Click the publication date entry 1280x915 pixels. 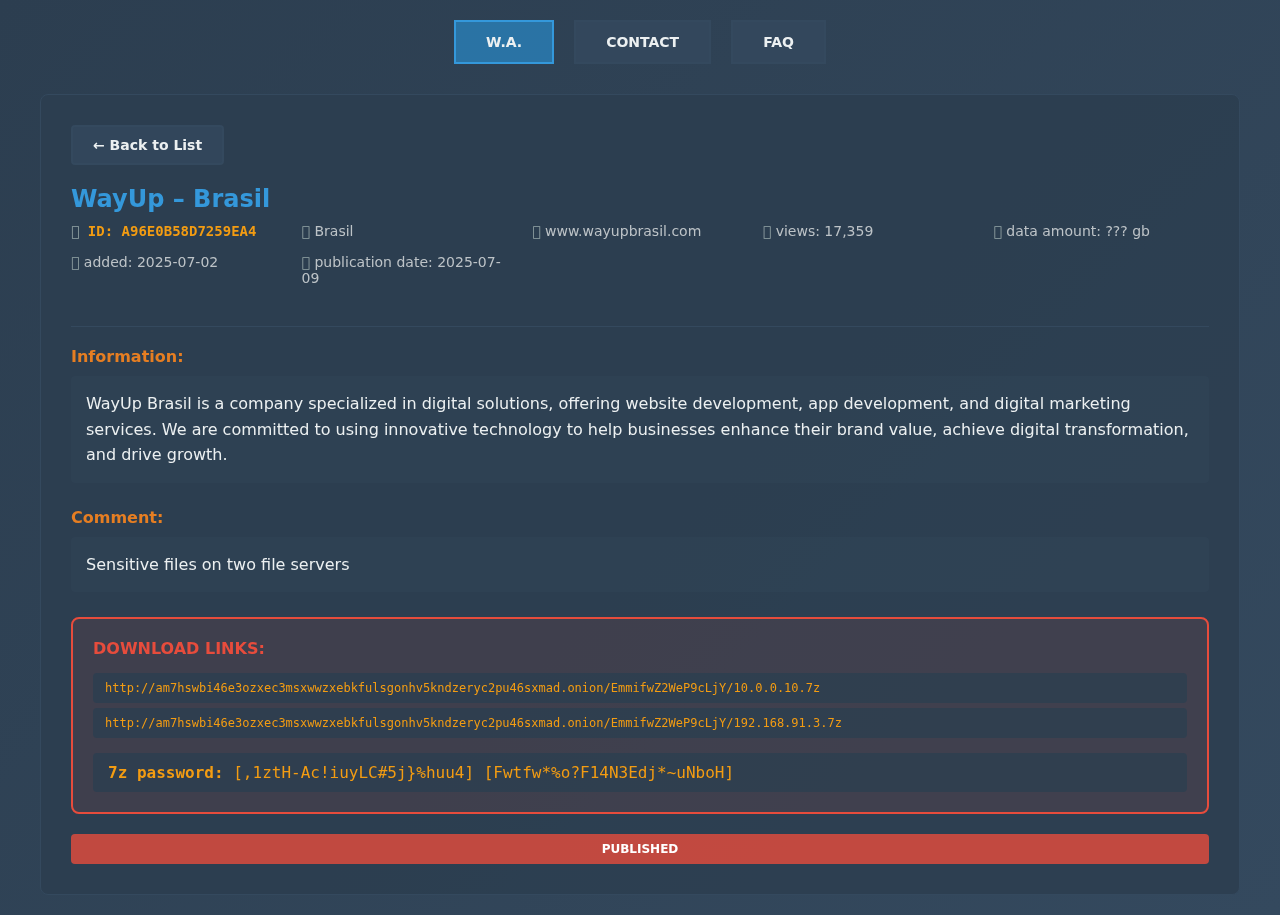[x=402, y=270]
